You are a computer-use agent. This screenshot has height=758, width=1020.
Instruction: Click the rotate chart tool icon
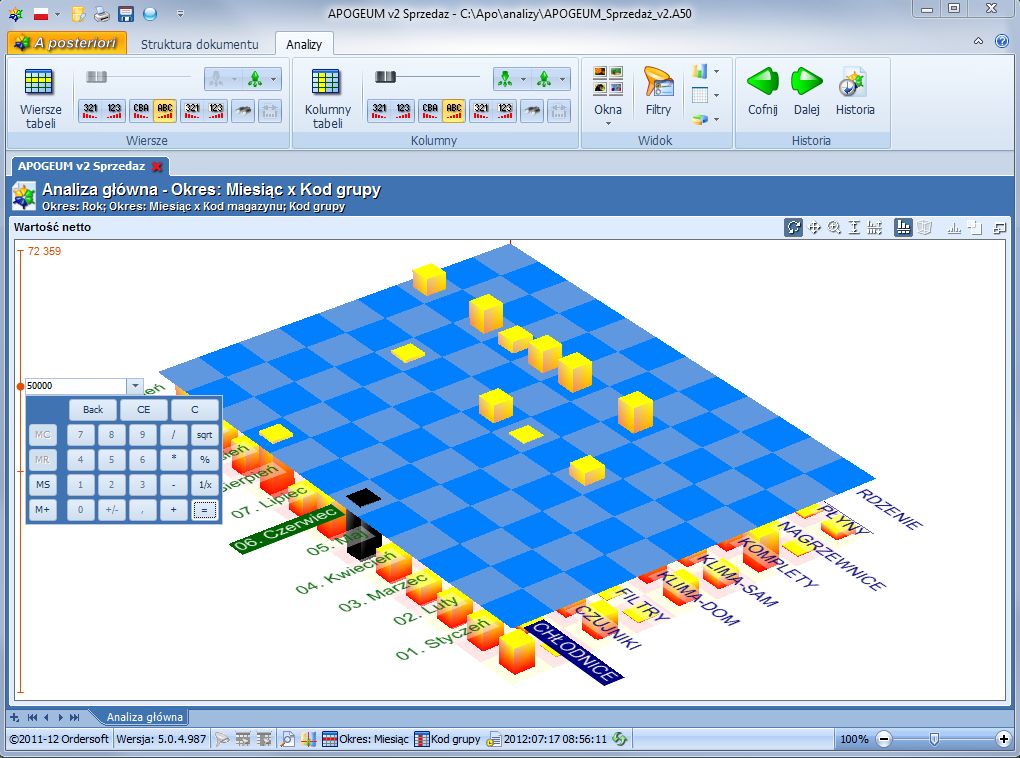(794, 228)
